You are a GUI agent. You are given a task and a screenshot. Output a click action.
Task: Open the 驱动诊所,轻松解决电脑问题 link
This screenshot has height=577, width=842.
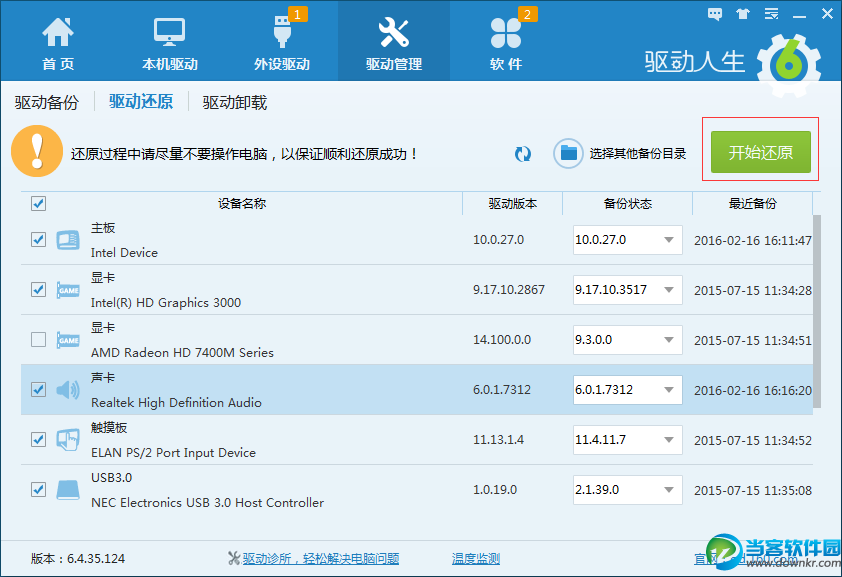(x=321, y=559)
